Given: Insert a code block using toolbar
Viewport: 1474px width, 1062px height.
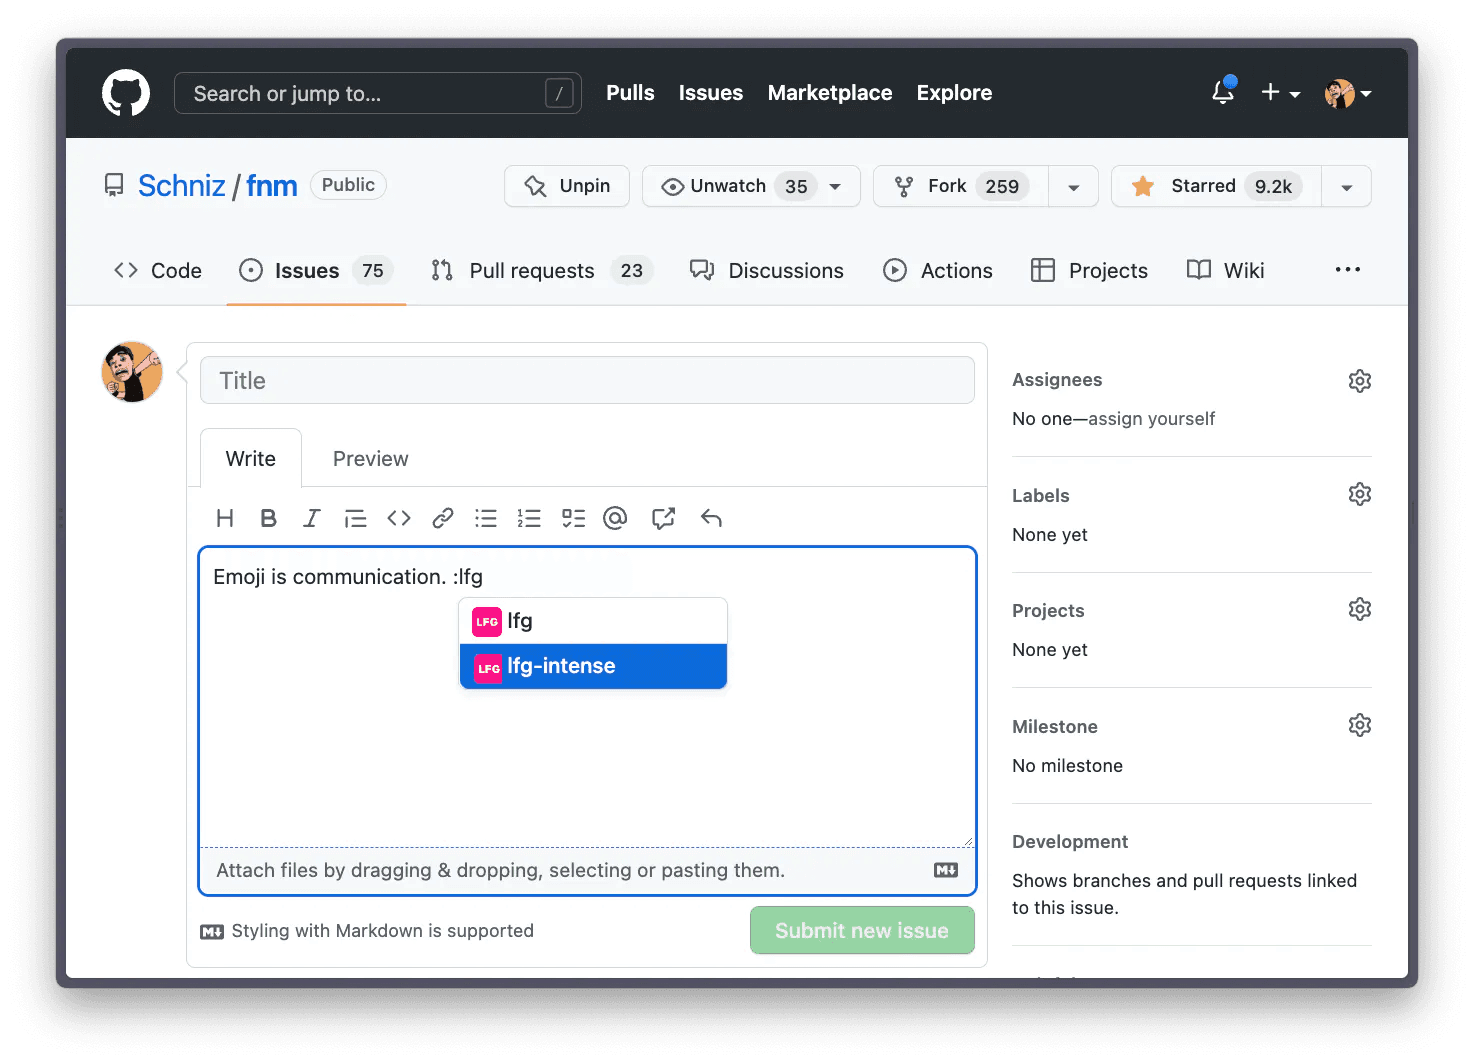Looking at the screenshot, I should (x=399, y=518).
